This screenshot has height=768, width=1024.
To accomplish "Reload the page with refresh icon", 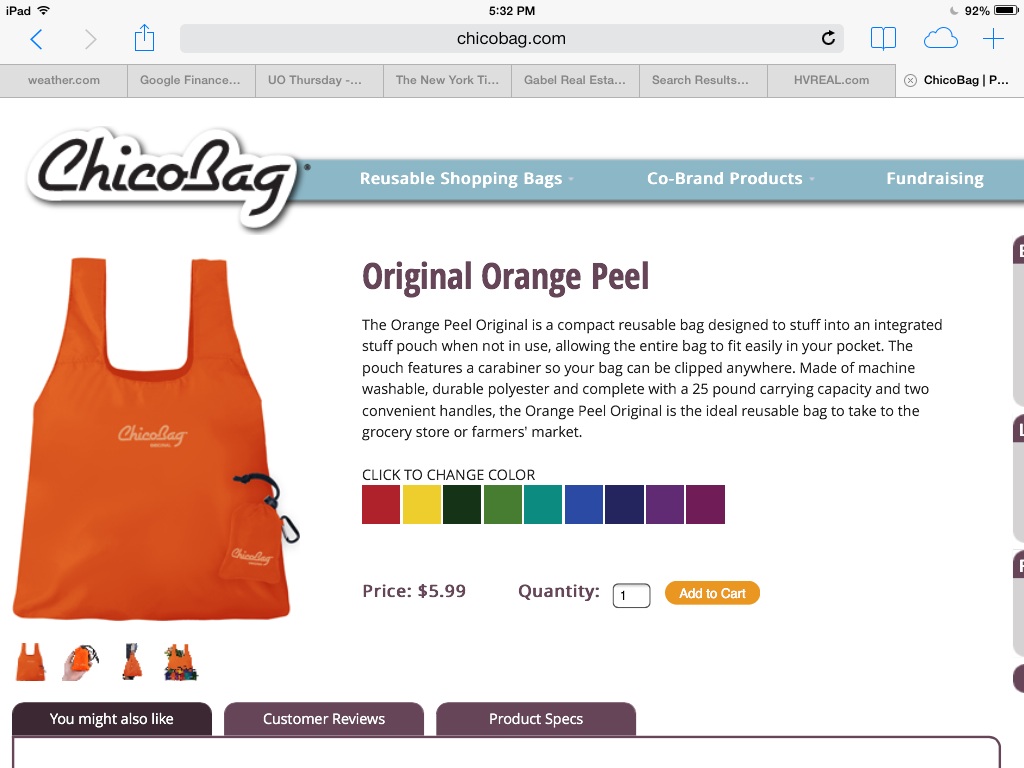I will (828, 39).
